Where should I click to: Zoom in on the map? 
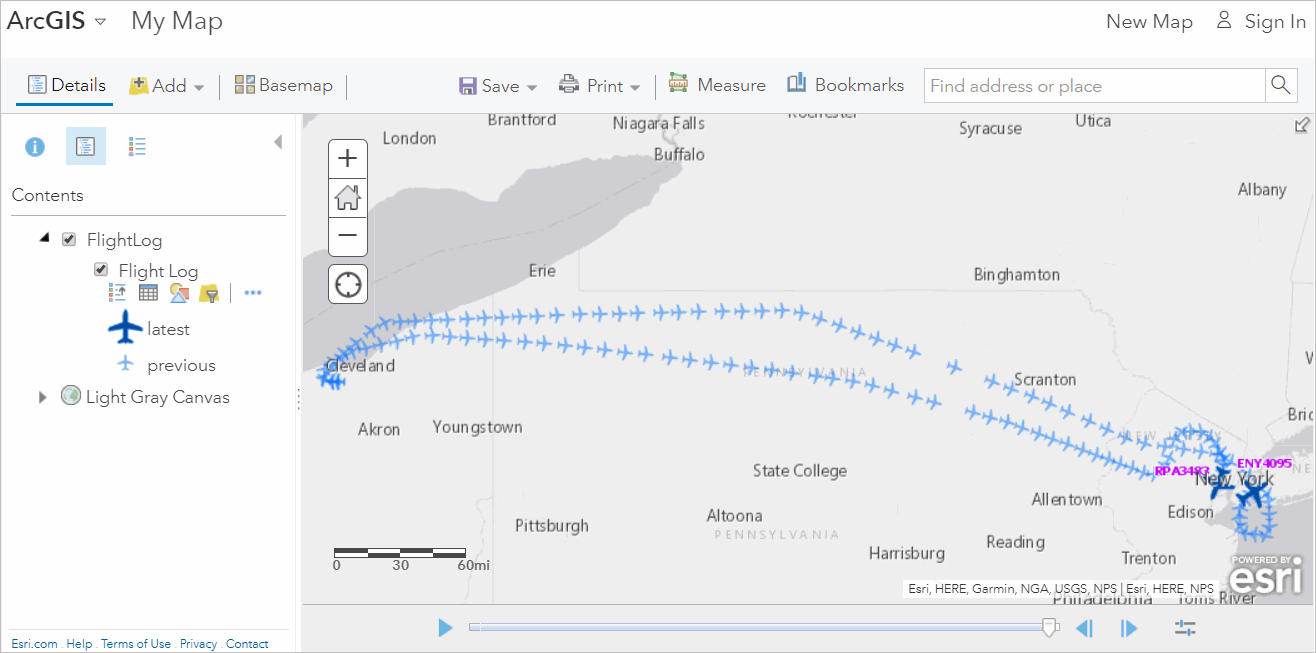coord(348,158)
